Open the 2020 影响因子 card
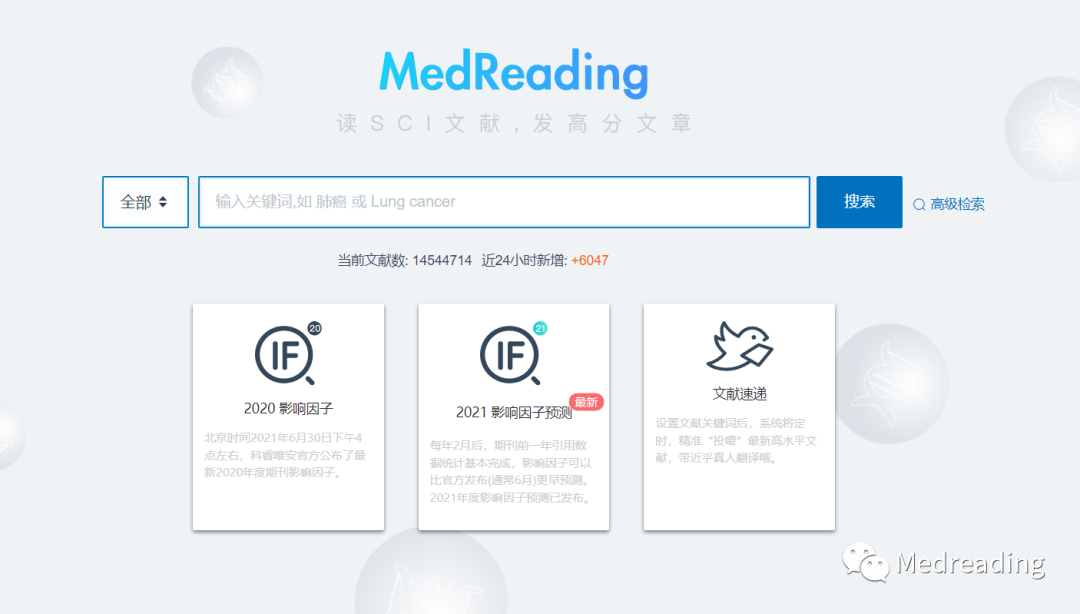This screenshot has width=1080, height=614. pyautogui.click(x=287, y=415)
